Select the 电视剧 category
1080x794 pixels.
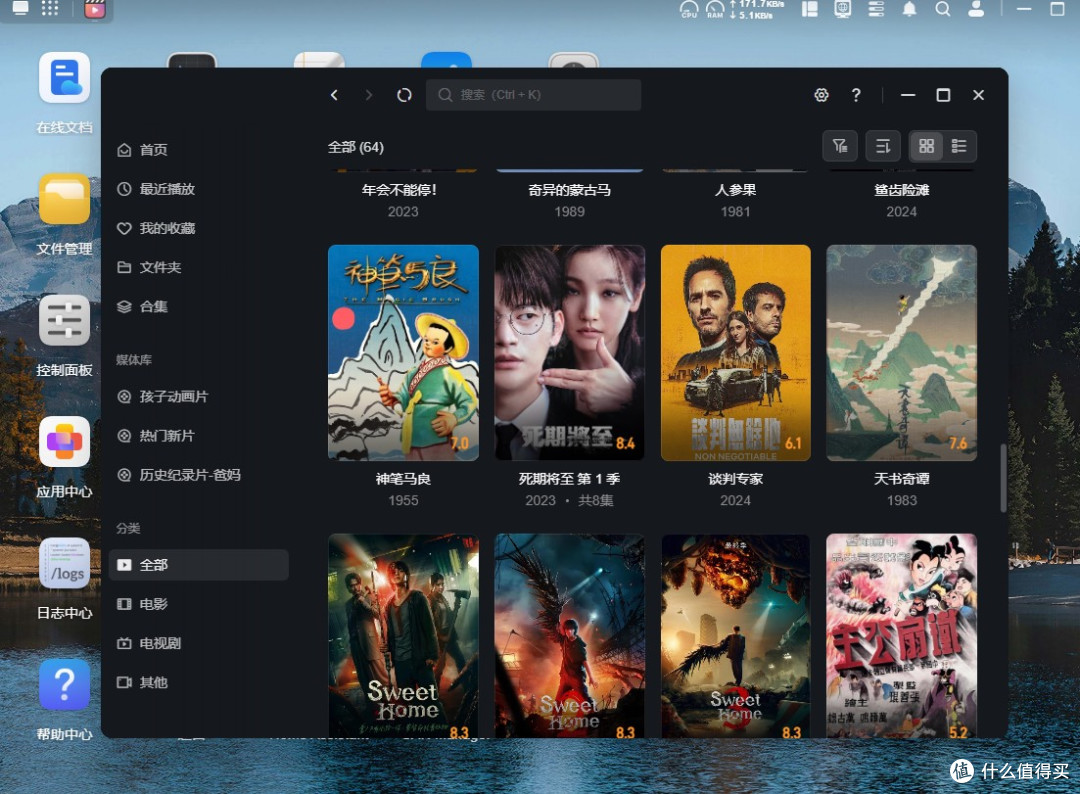click(198, 643)
